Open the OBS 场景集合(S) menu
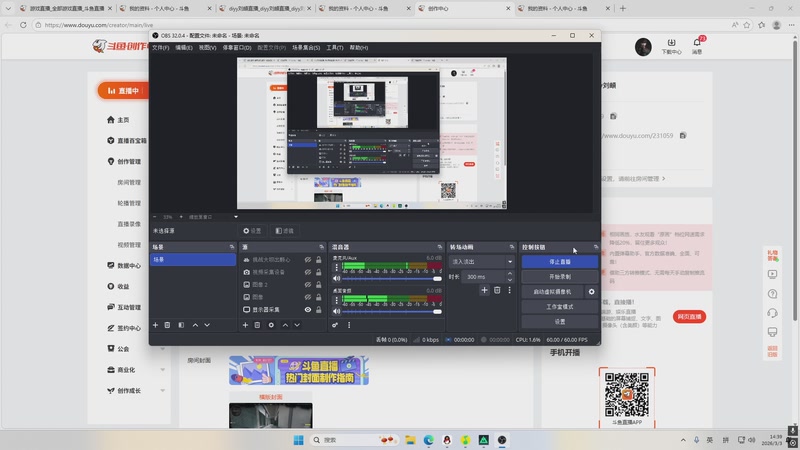This screenshot has width=800, height=450. pos(306,47)
